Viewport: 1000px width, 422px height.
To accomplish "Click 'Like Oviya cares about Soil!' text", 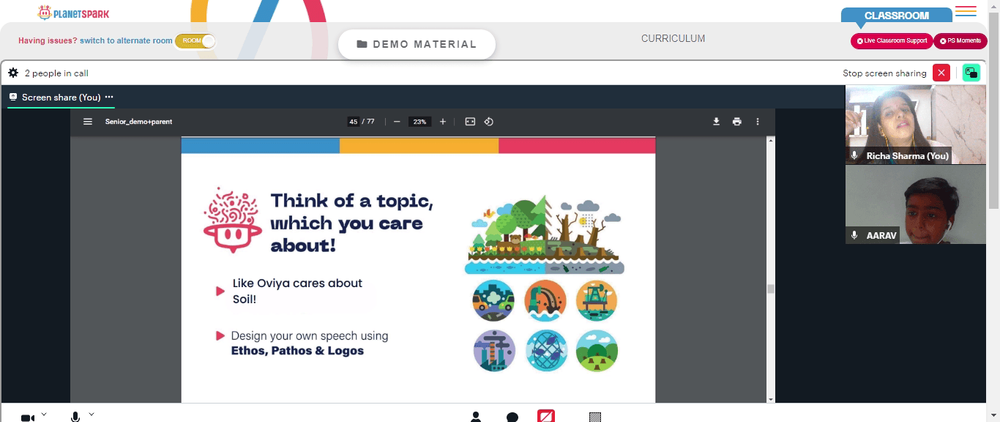I will [x=297, y=290].
